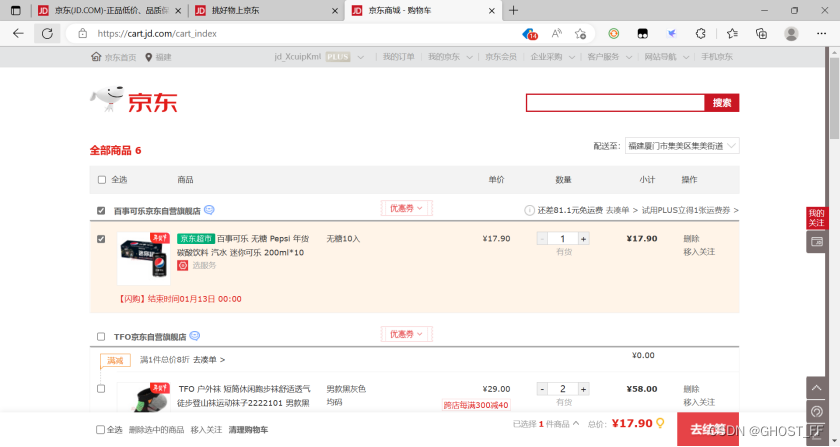Open 我的订单 in top navigation
Viewport: 840px width, 447px height.
(x=399, y=57)
